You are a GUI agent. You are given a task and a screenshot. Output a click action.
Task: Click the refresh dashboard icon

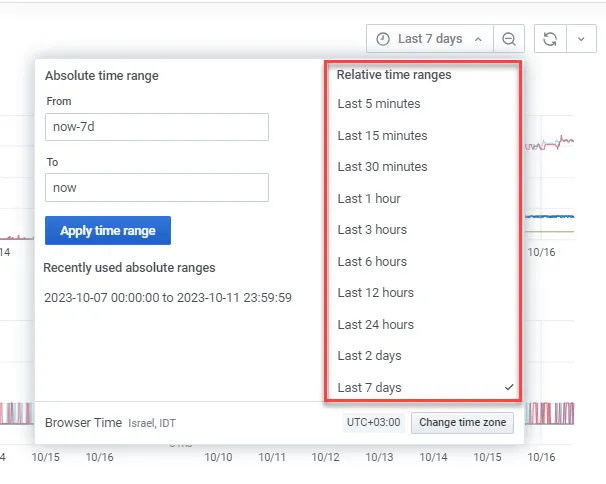[550, 39]
